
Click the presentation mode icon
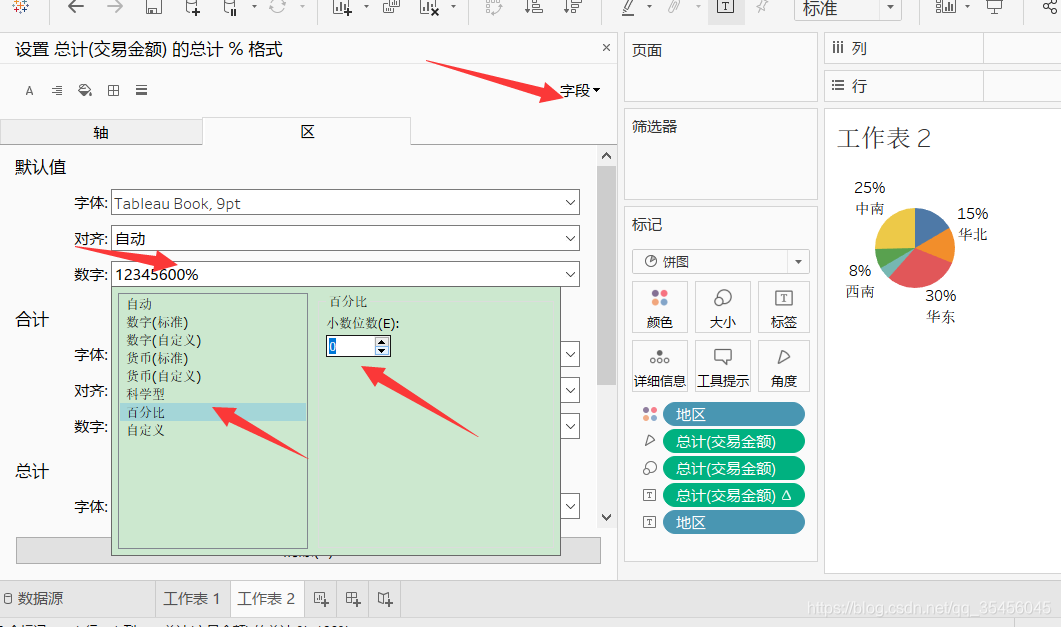(994, 7)
